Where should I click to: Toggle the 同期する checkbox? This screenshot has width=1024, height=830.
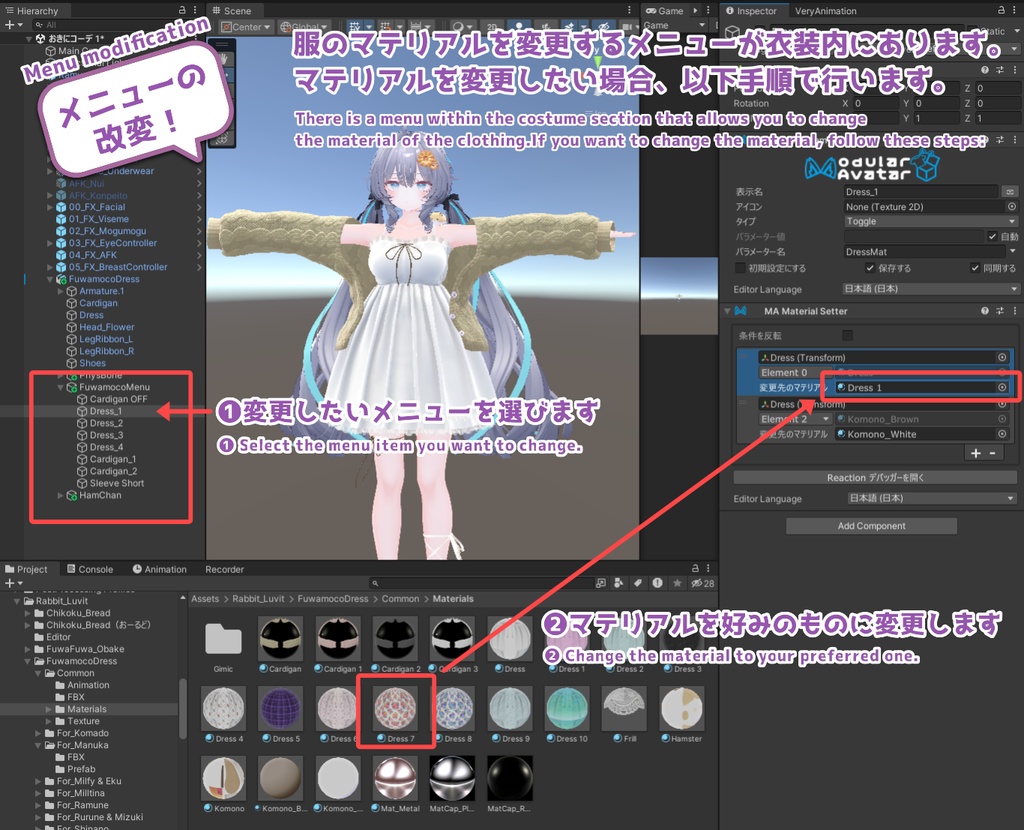(x=975, y=268)
